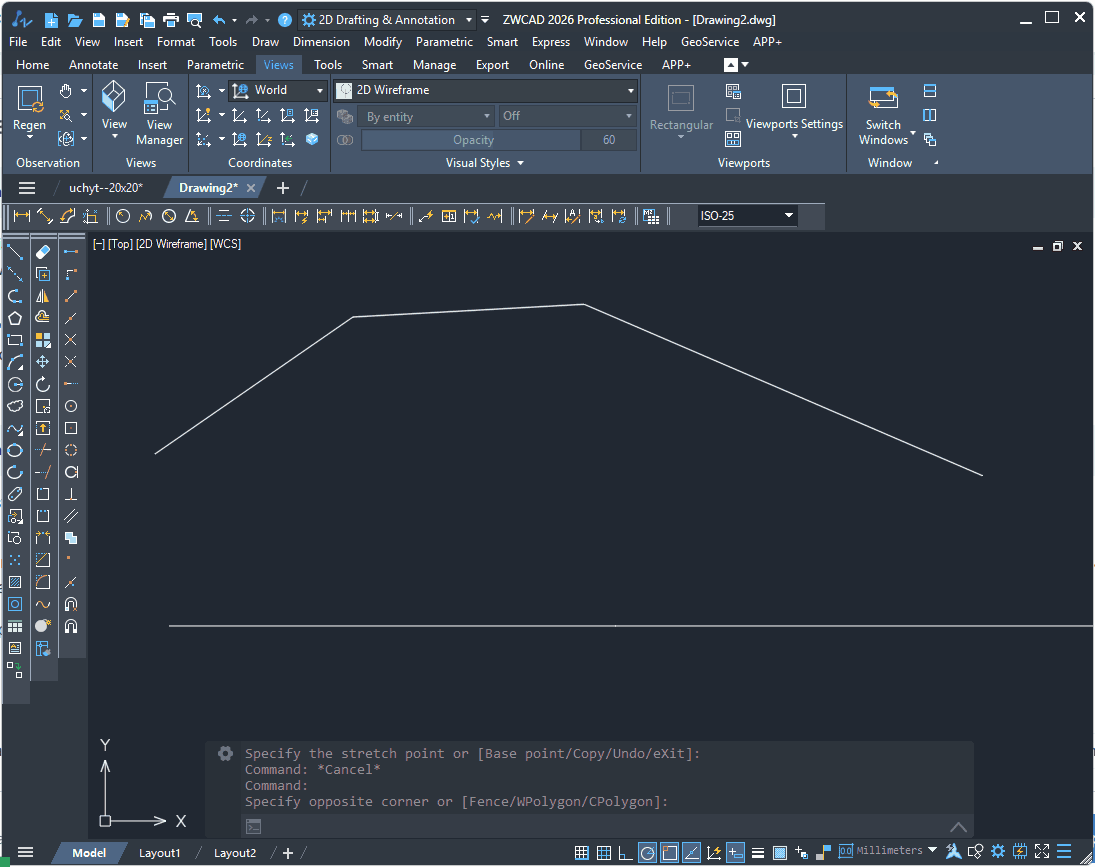1095x867 pixels.
Task: Add a new drawing tab with plus
Action: (283, 188)
